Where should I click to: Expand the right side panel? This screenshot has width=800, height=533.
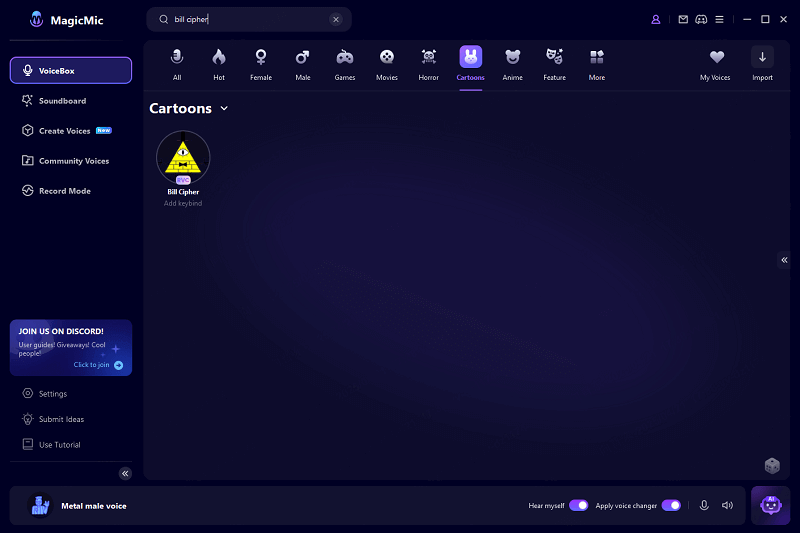784,260
